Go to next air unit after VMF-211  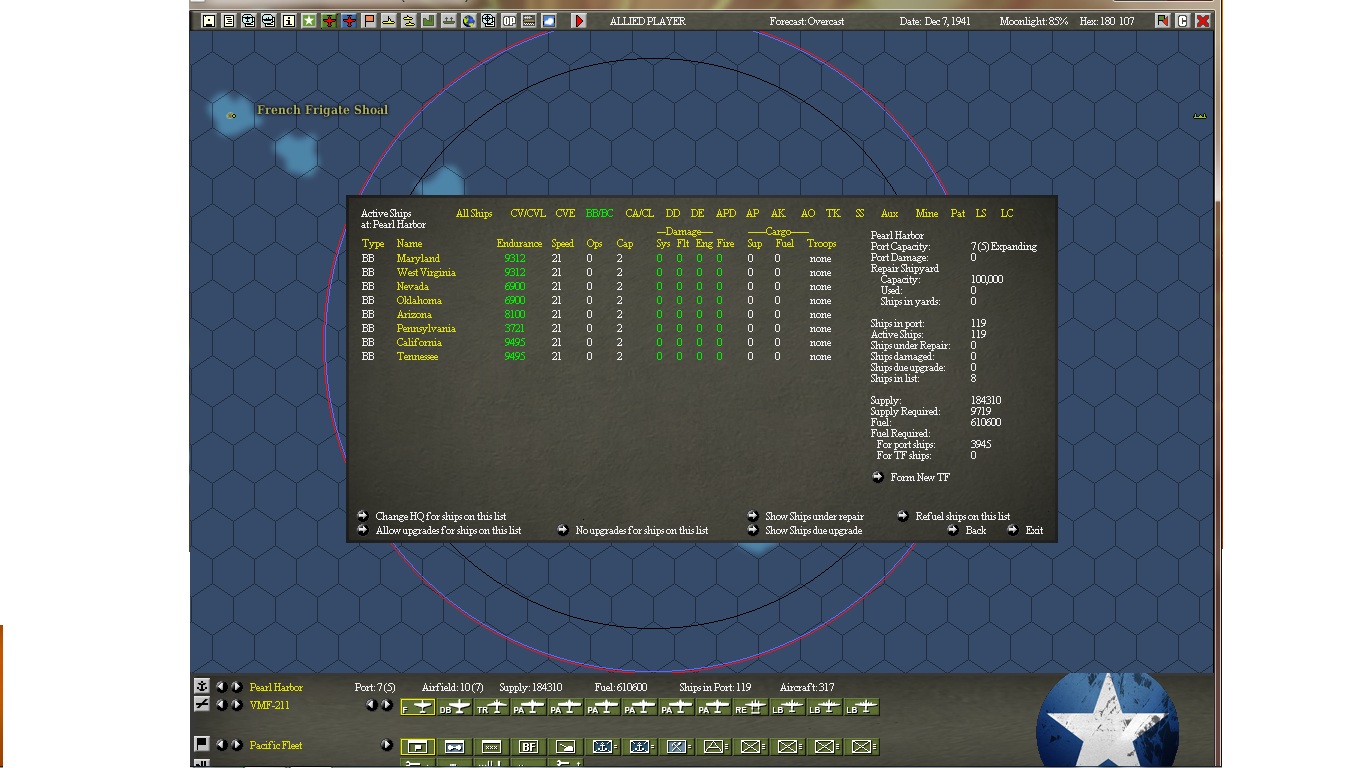(236, 705)
